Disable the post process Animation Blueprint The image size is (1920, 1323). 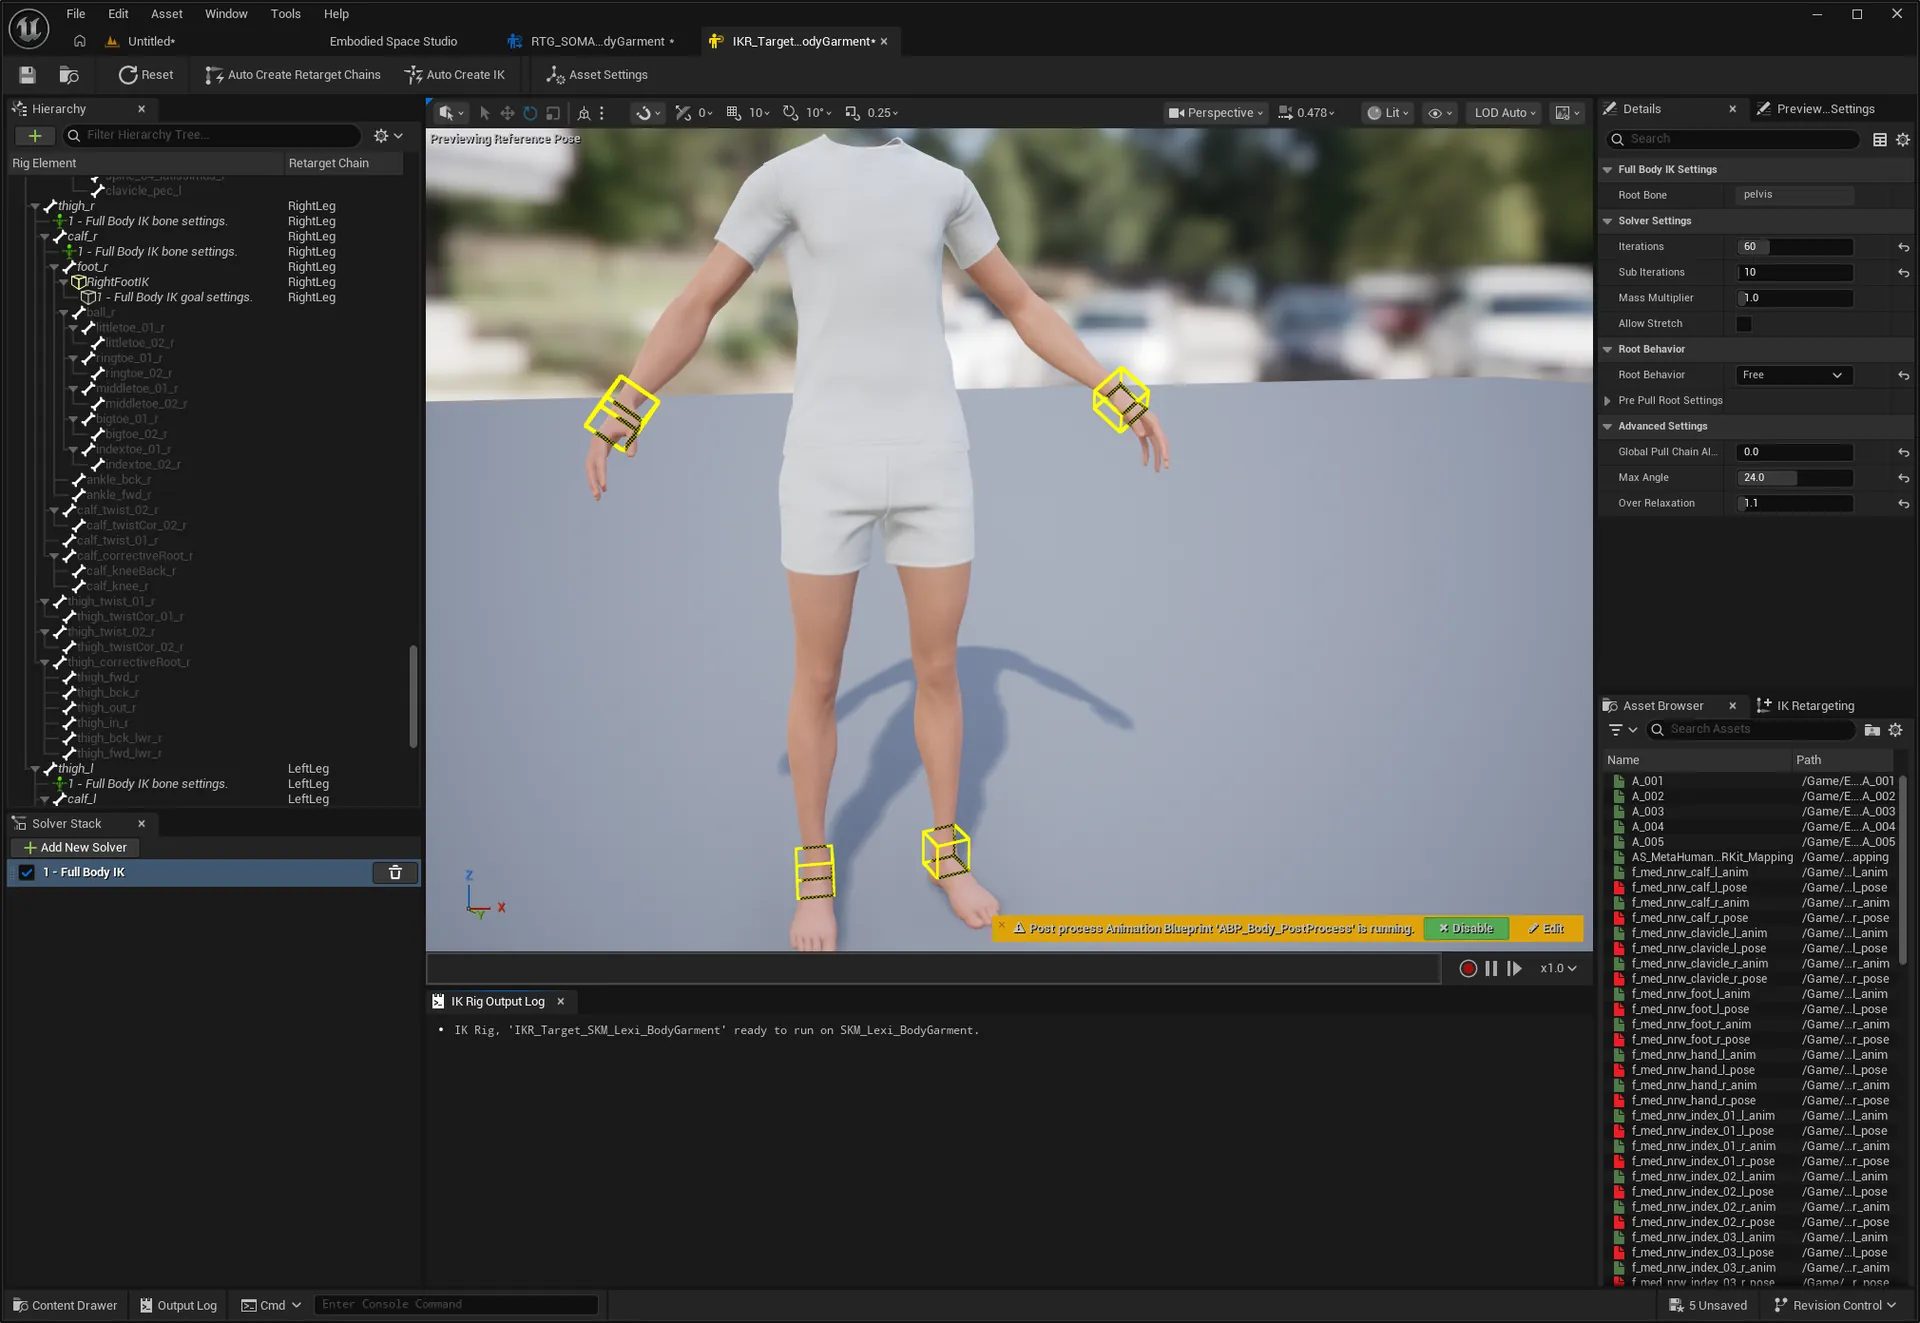pos(1466,929)
